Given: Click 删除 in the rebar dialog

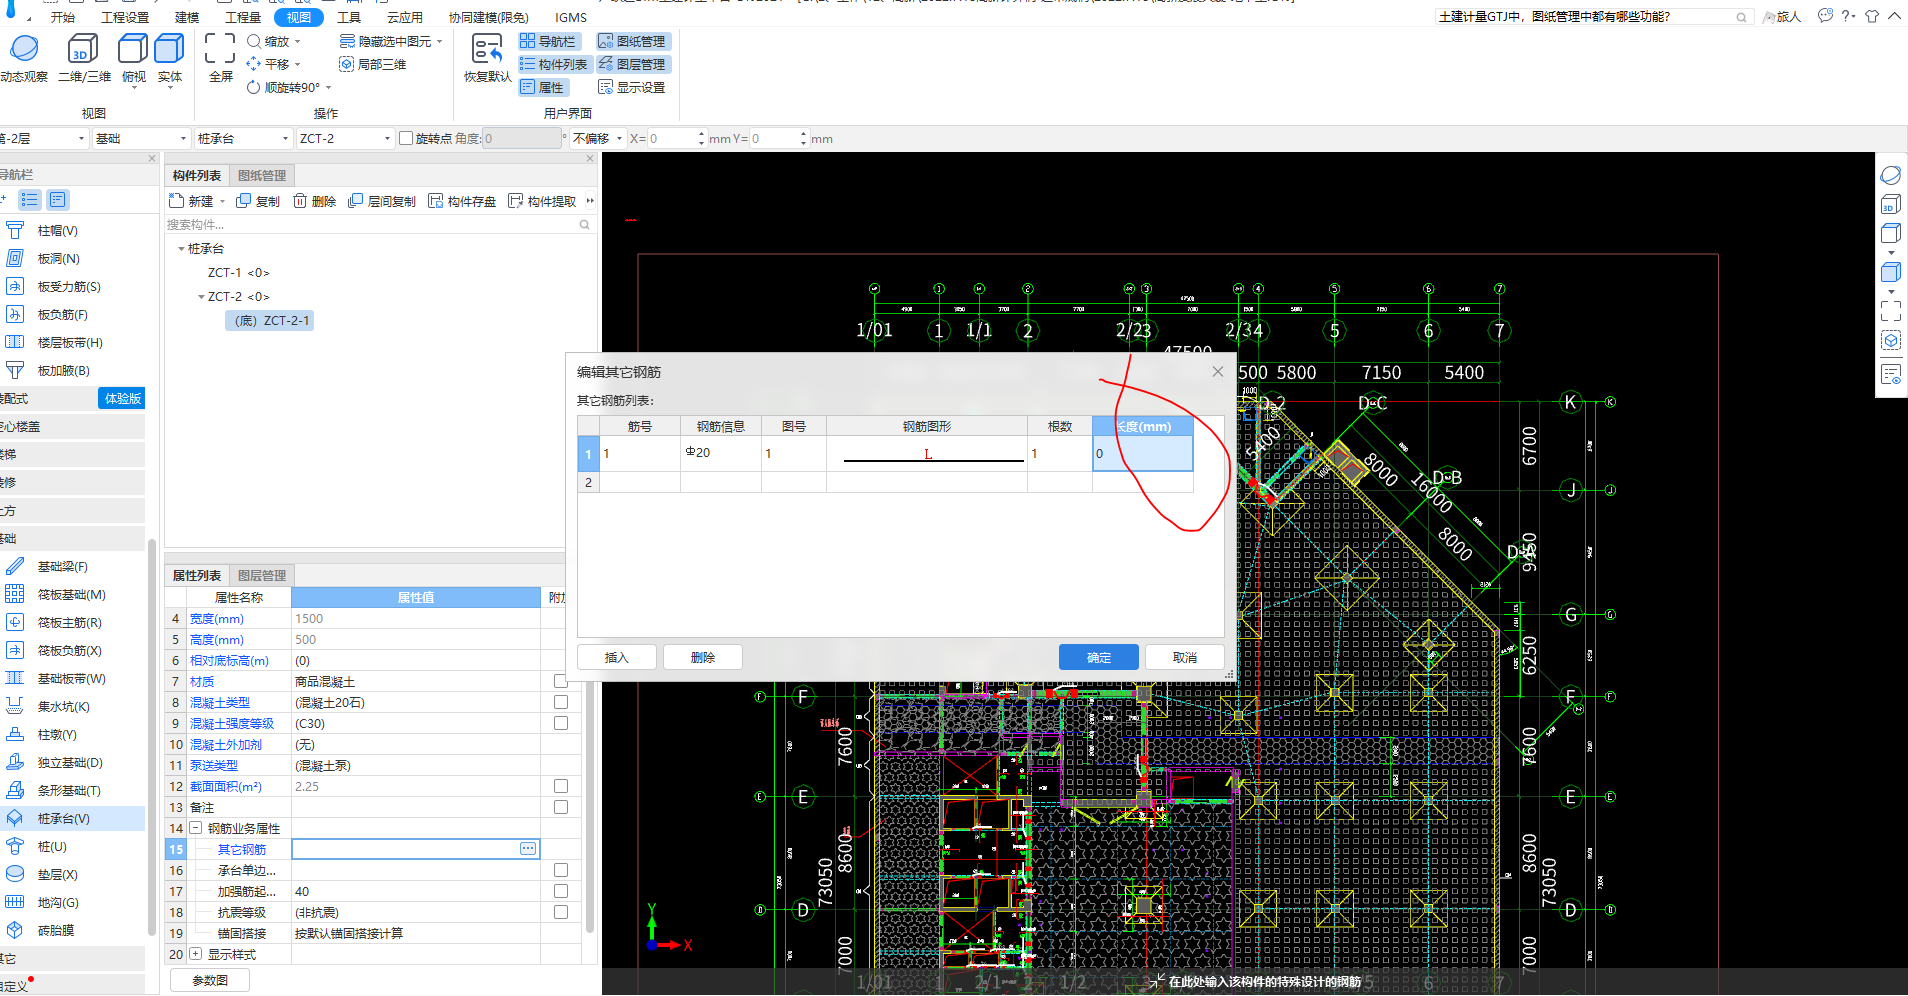Looking at the screenshot, I should 703,657.
